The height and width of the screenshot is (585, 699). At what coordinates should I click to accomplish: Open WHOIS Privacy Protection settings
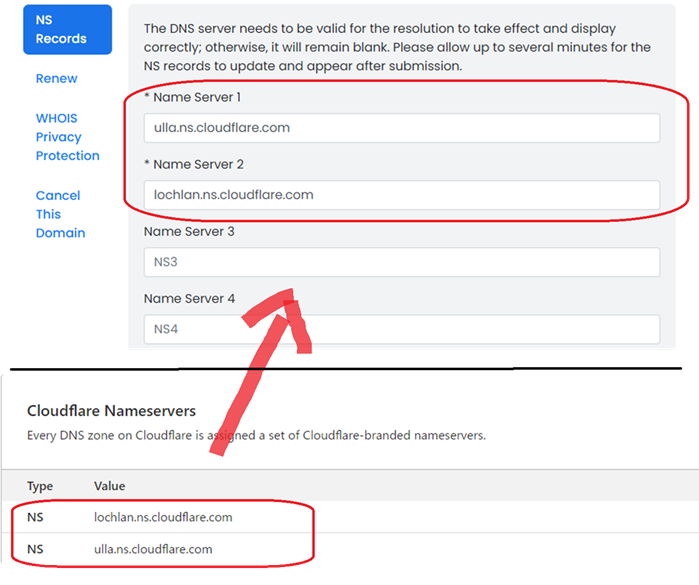[67, 137]
